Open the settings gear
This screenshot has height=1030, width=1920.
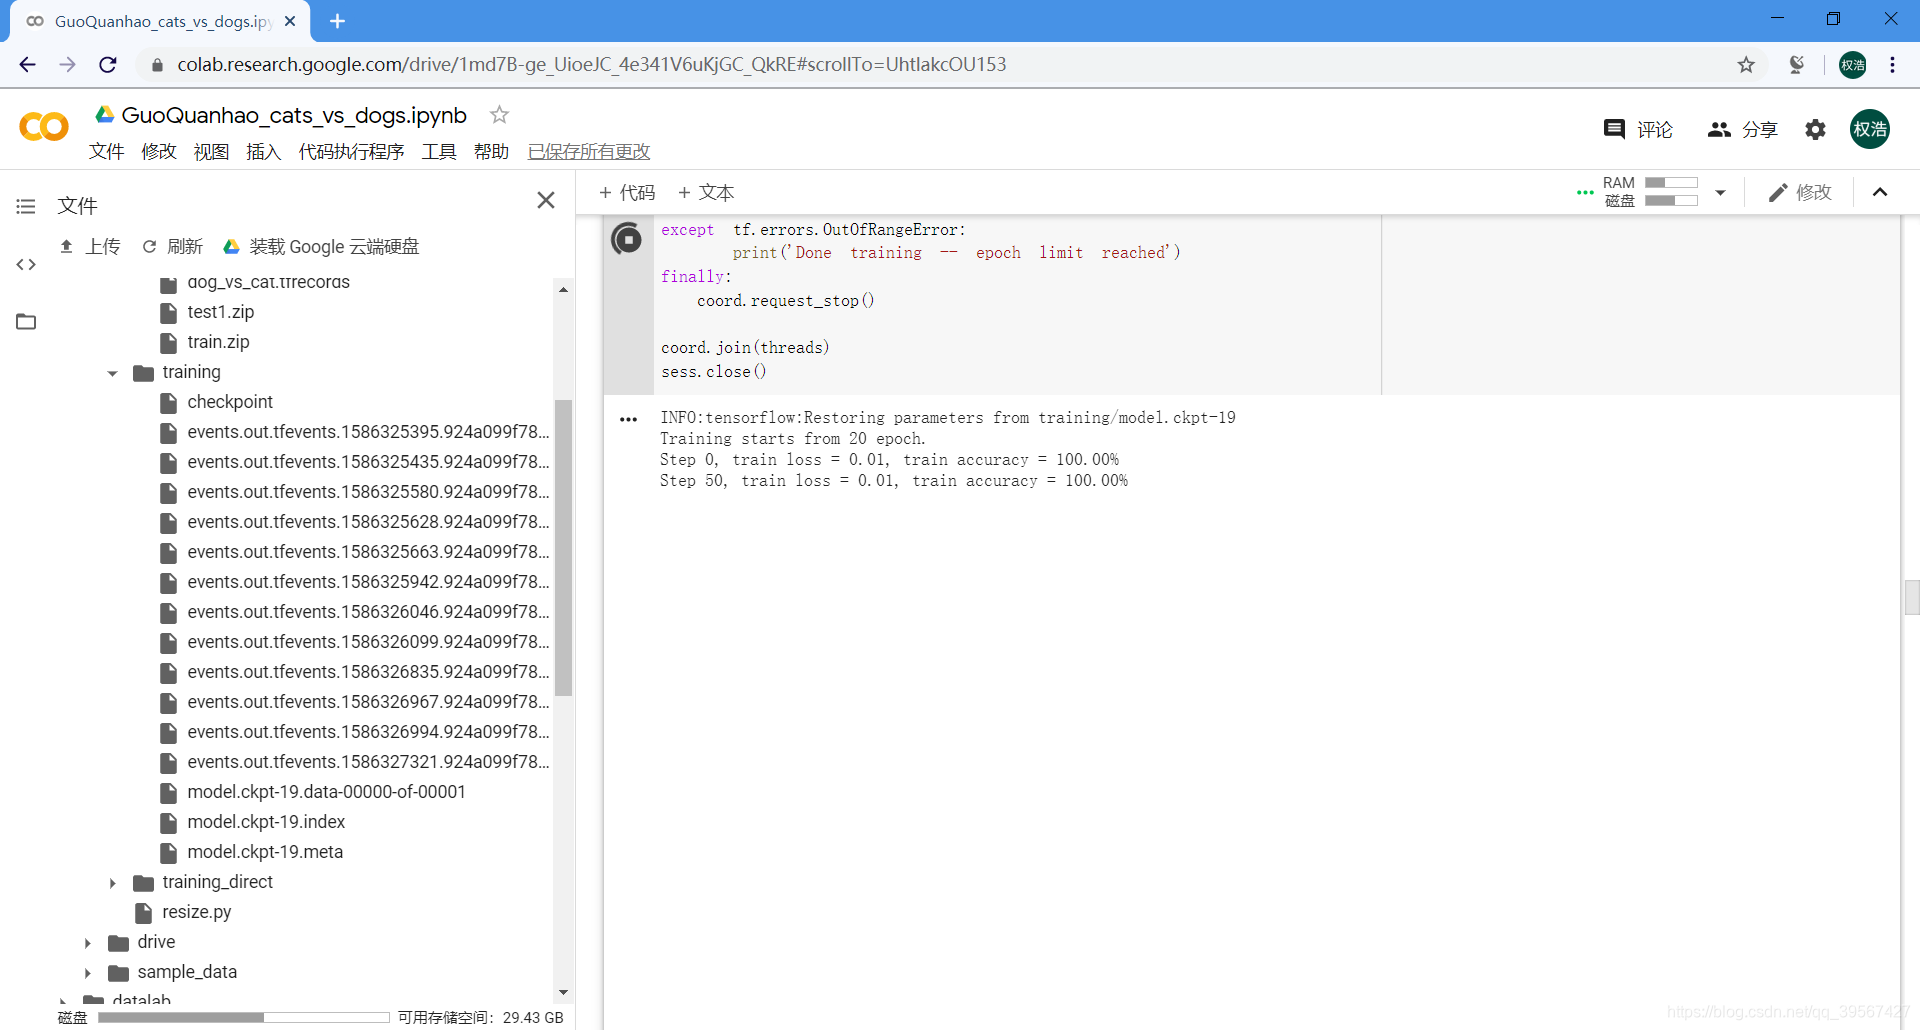(x=1815, y=129)
